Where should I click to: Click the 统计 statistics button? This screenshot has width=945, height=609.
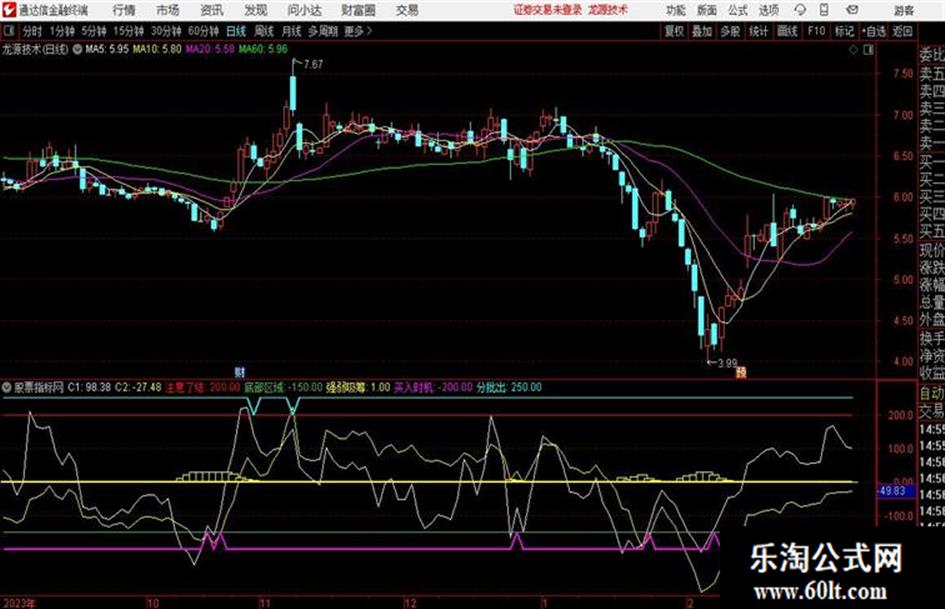coord(758,31)
